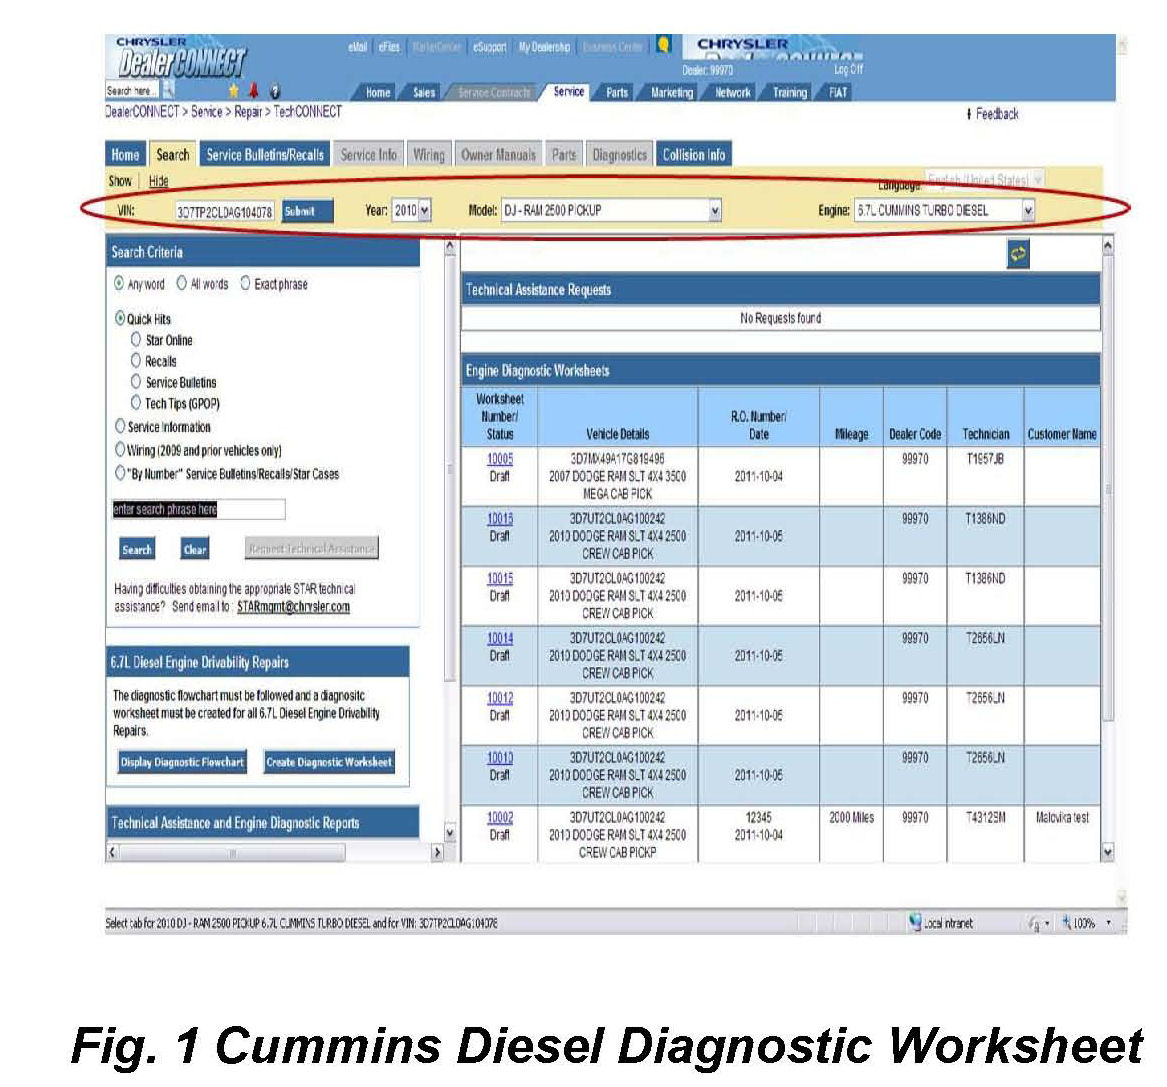The width and height of the screenshot is (1167, 1087).
Task: Open the Marketing navigation tab
Action: [x=671, y=92]
